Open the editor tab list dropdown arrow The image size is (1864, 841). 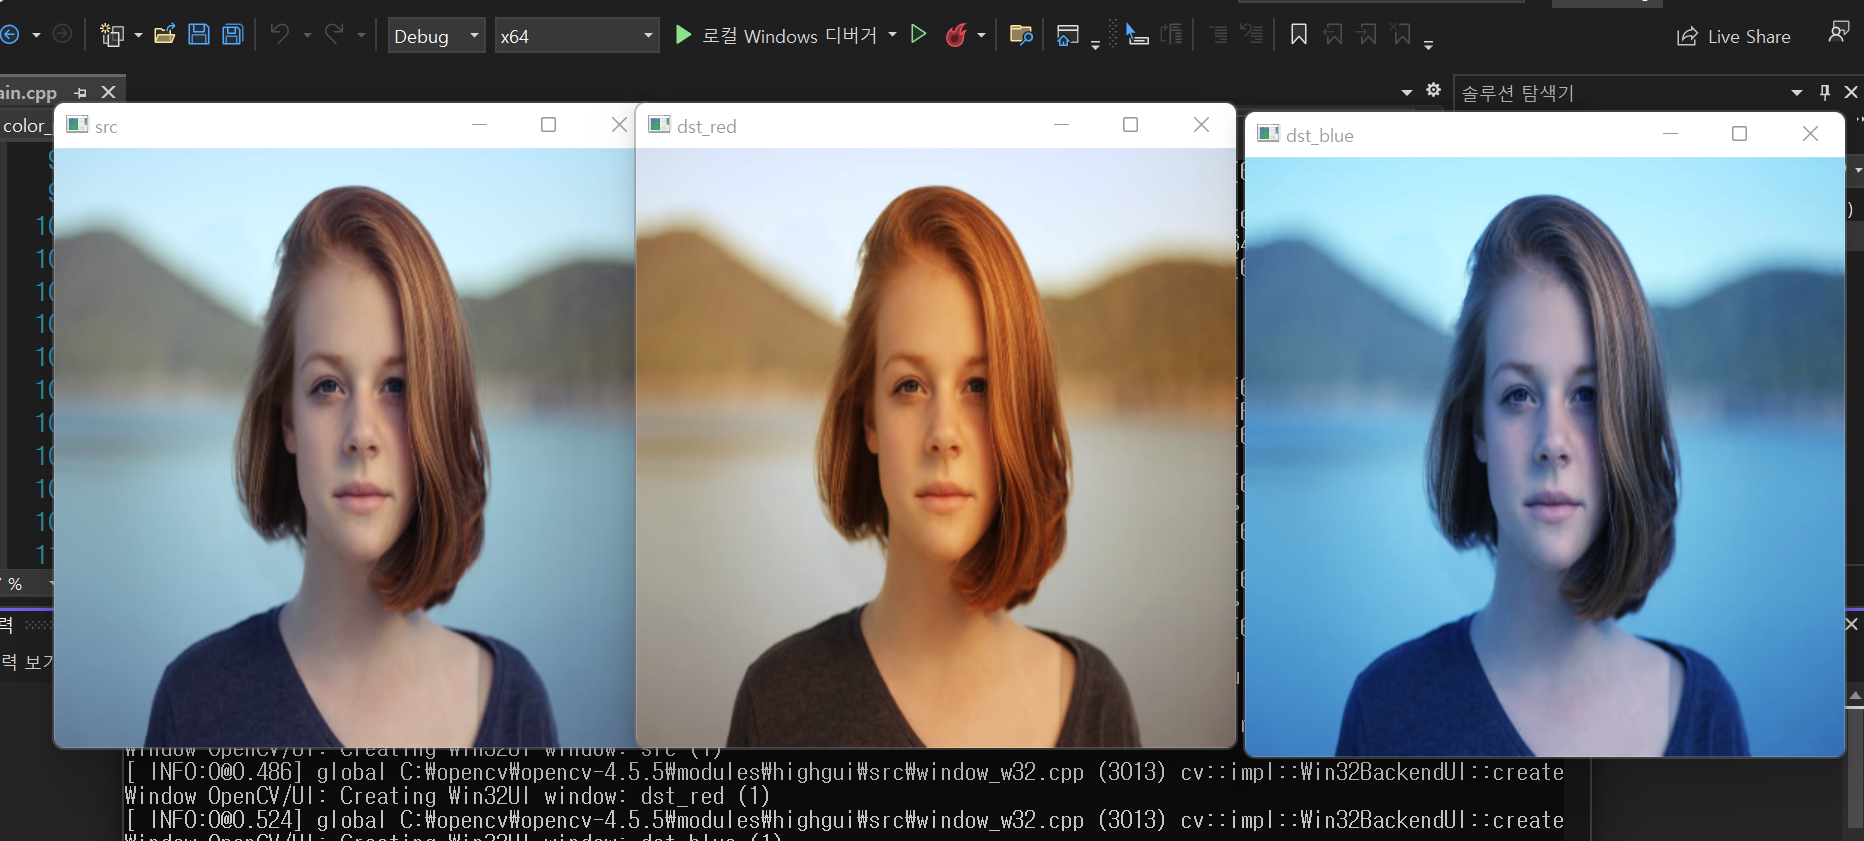1407,92
